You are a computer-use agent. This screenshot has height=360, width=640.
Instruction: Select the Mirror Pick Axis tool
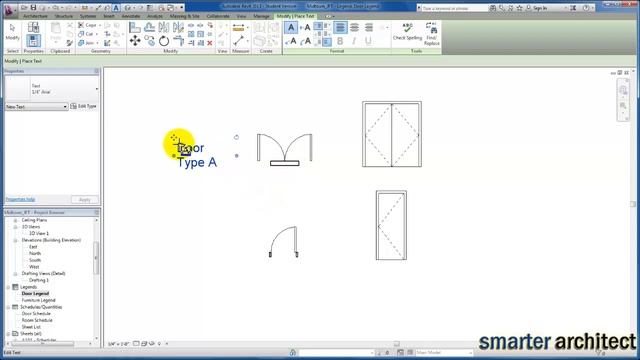164,27
